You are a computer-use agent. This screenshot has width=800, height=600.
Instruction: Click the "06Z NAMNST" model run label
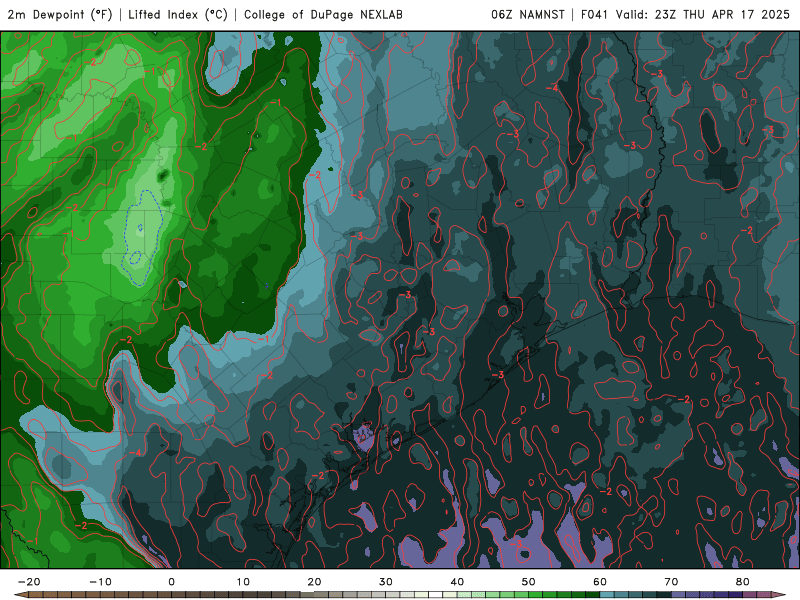click(528, 14)
